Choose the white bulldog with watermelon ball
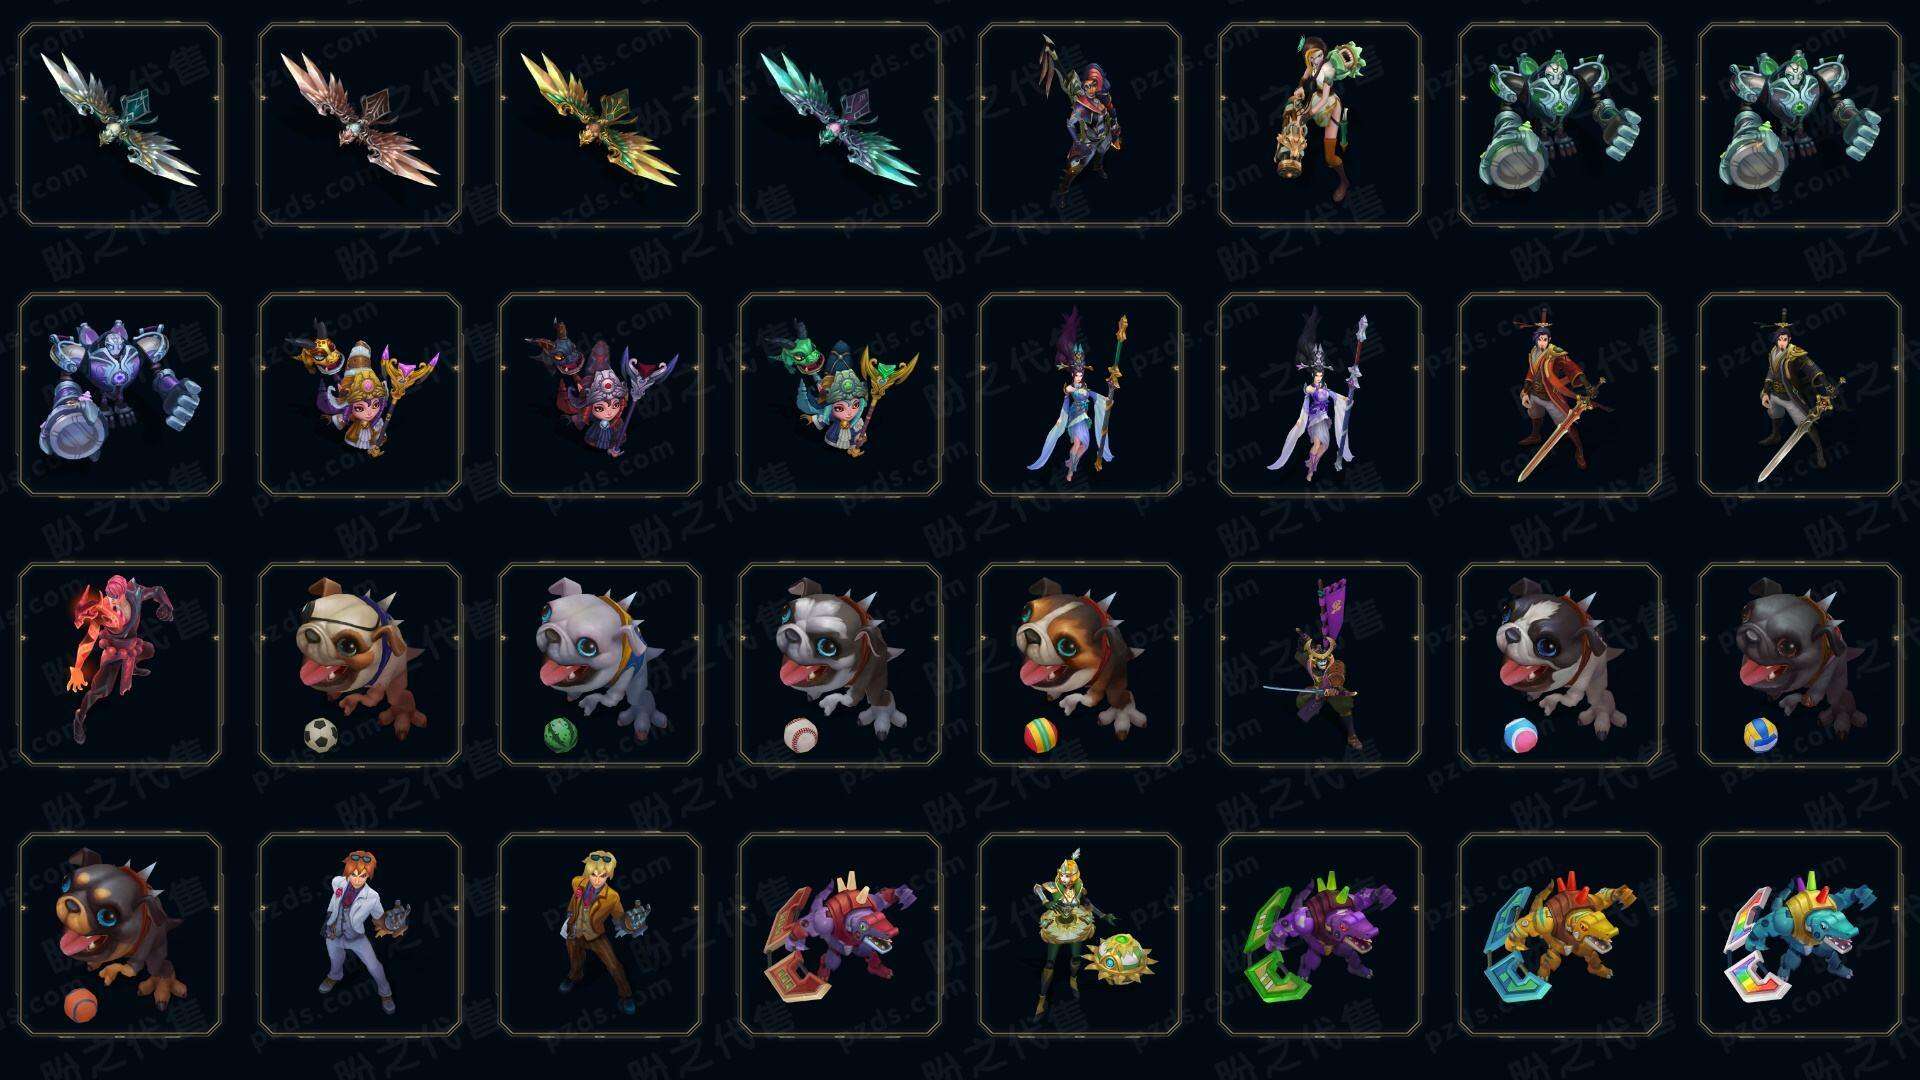 coord(600,664)
